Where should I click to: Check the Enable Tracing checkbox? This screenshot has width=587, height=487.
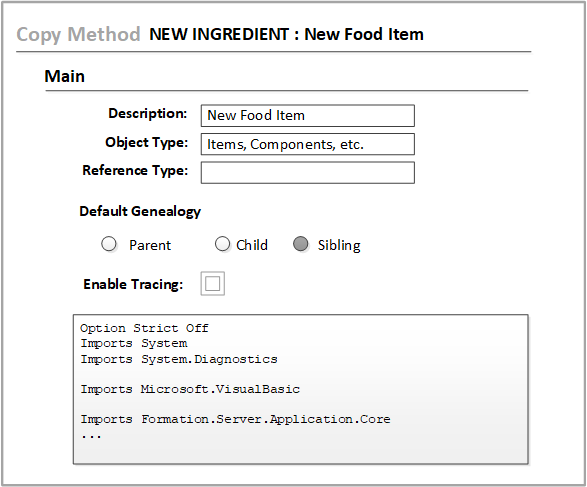[213, 283]
